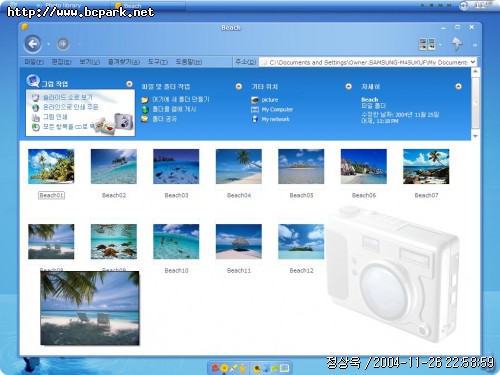Open the My network location link
This screenshot has width=500, height=375.
click(275, 119)
